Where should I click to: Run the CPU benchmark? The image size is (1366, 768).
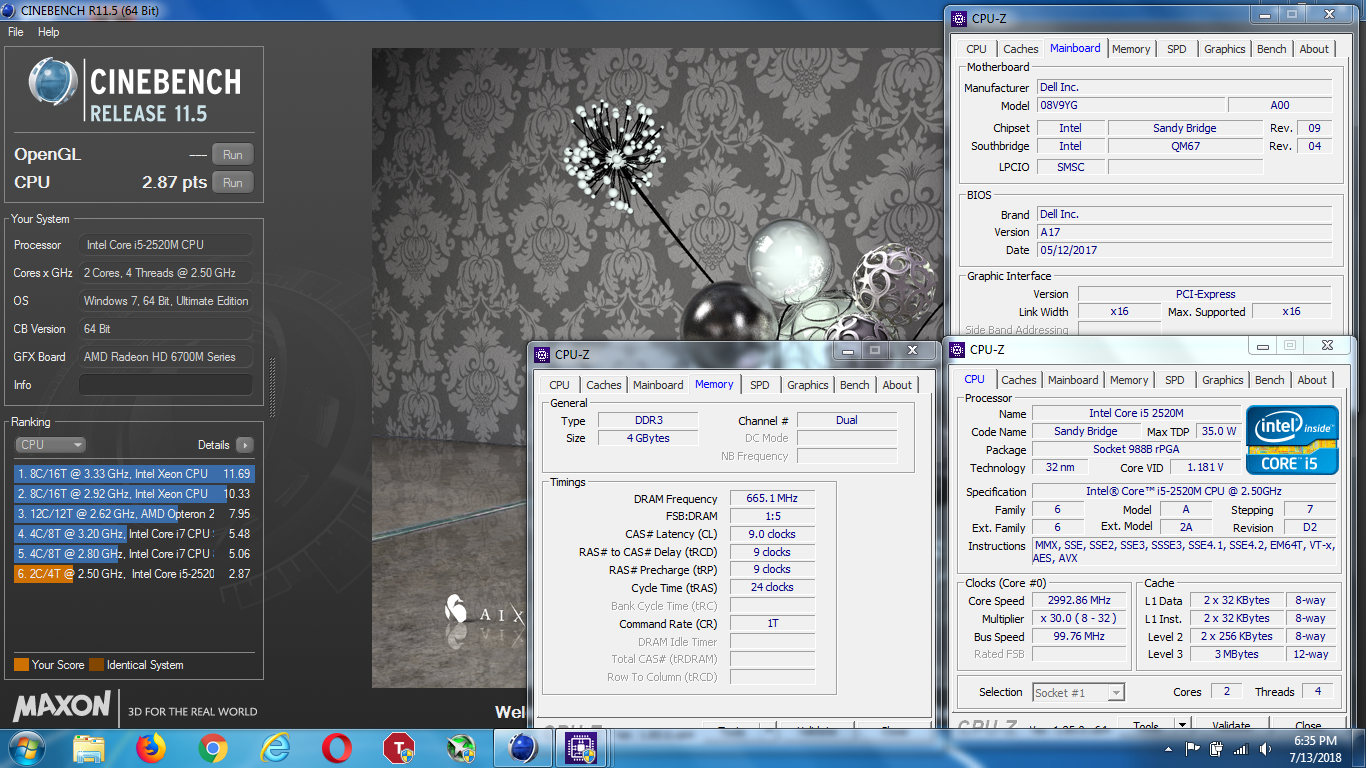point(232,183)
